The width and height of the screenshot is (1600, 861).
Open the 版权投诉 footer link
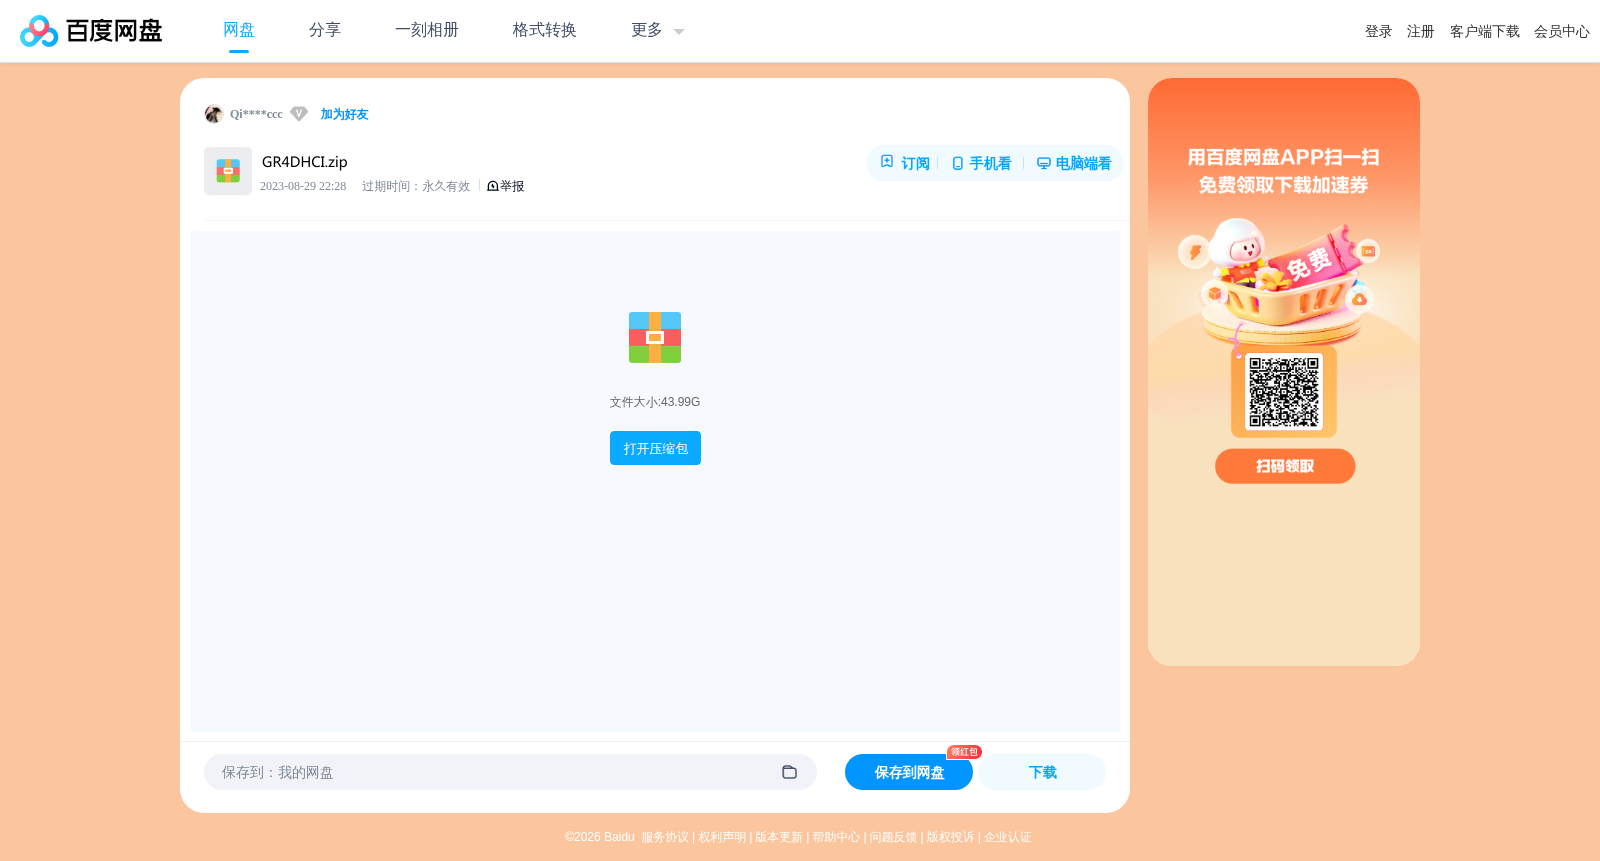click(x=950, y=837)
